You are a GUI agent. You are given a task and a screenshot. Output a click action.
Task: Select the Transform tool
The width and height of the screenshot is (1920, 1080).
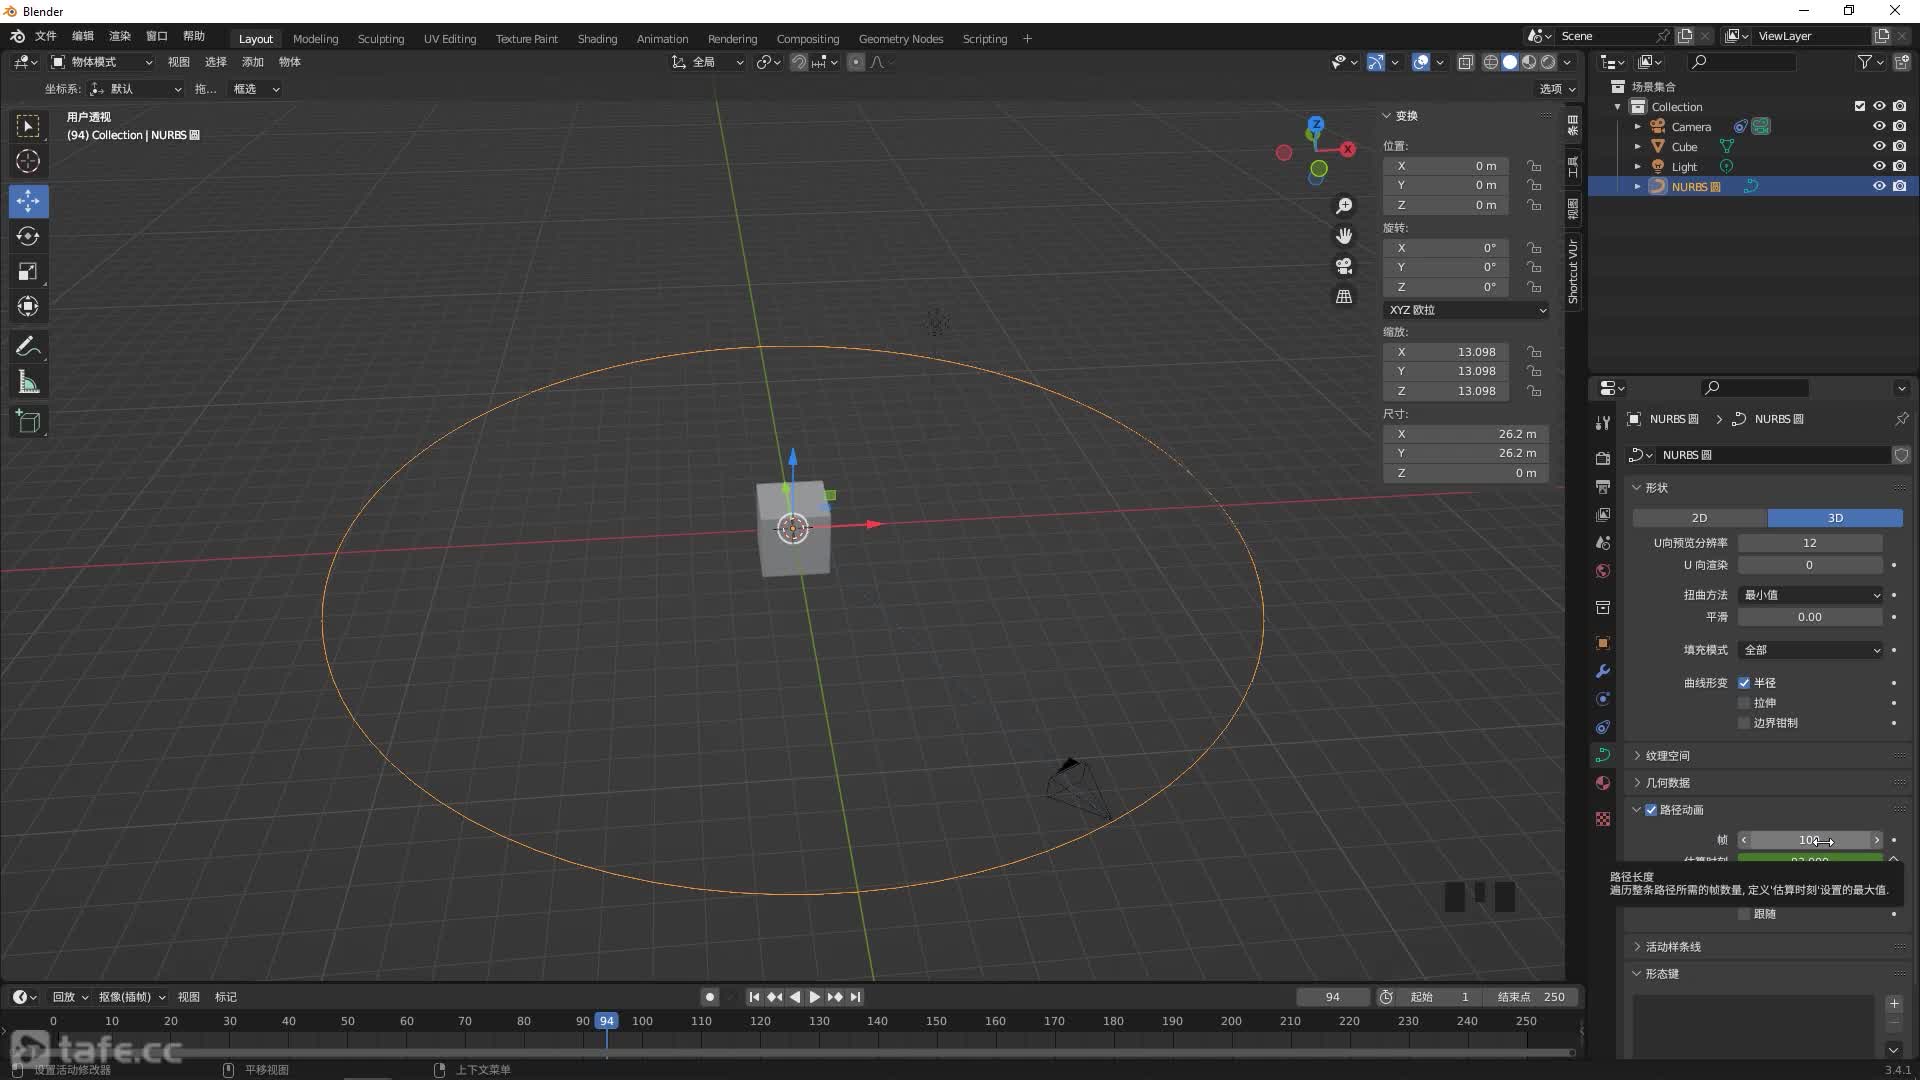pos(28,306)
